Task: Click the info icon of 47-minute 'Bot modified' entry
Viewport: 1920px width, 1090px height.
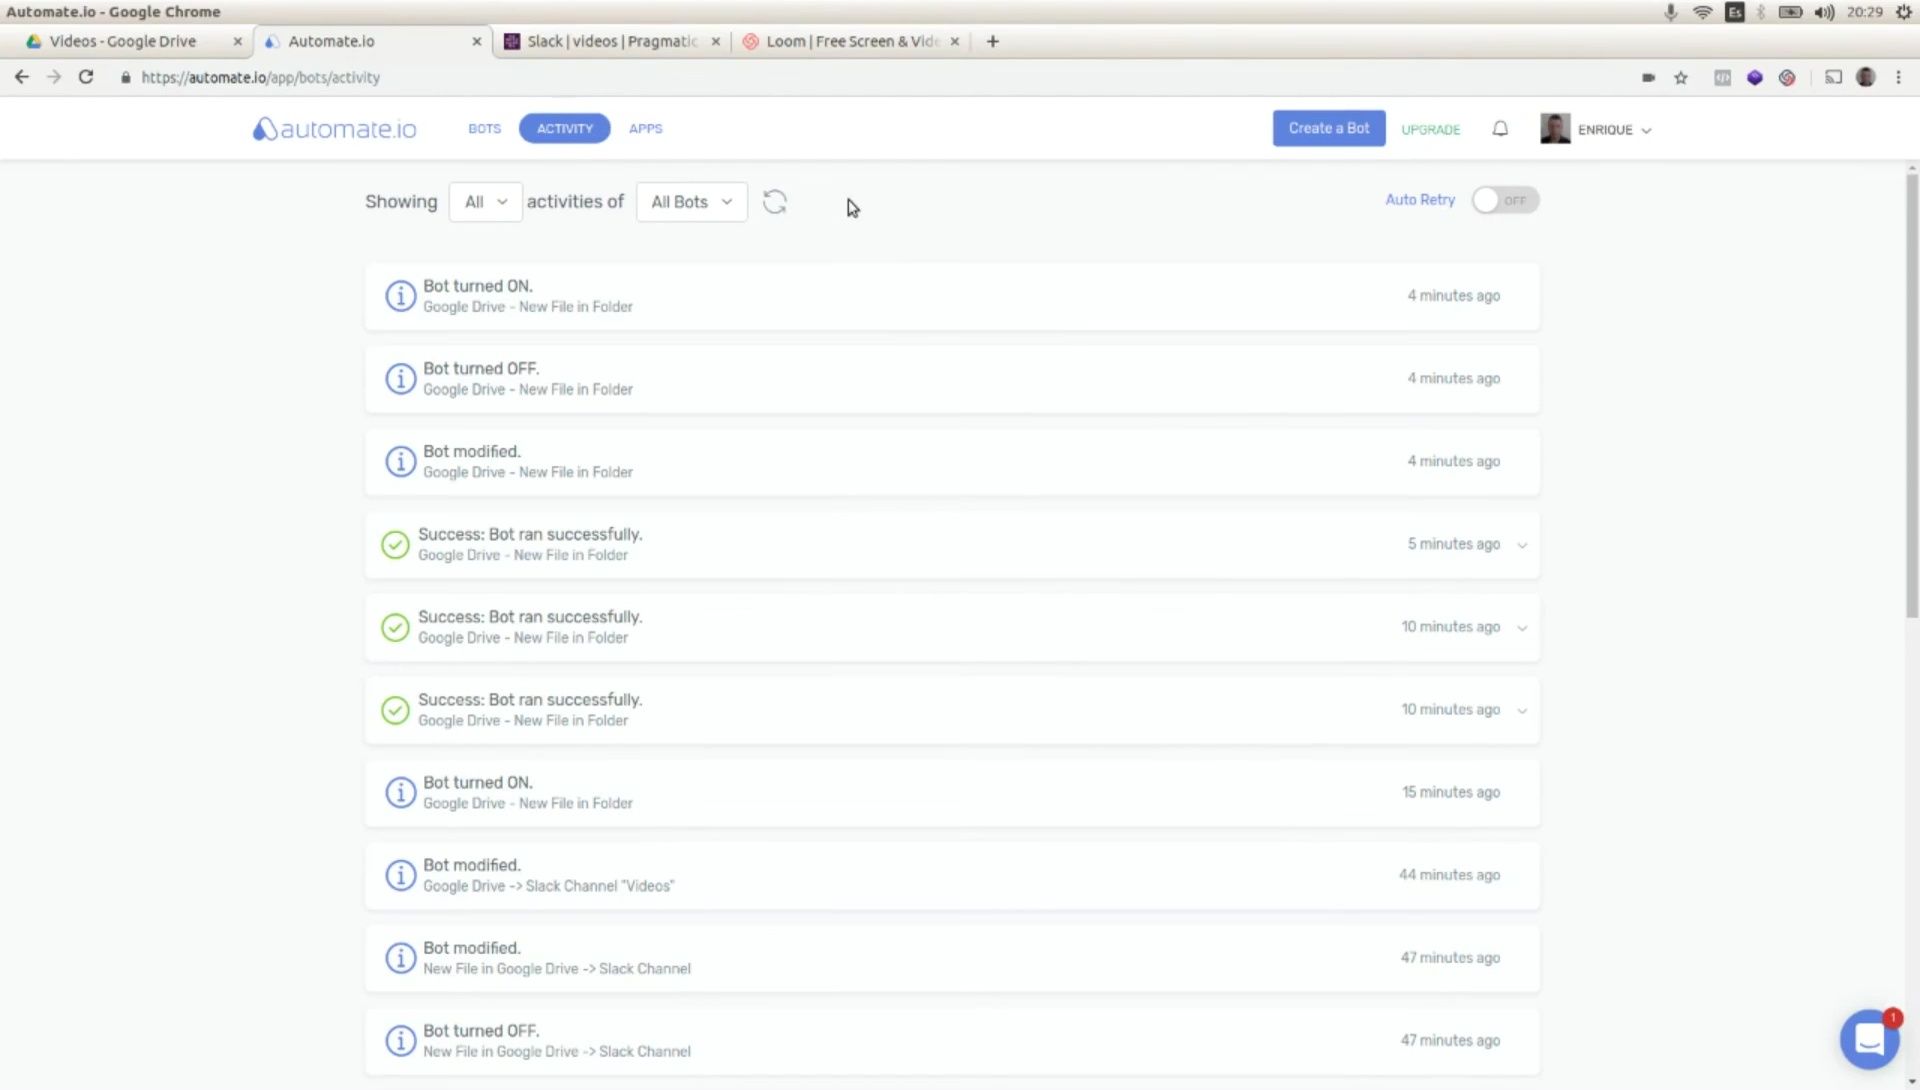Action: click(x=400, y=959)
